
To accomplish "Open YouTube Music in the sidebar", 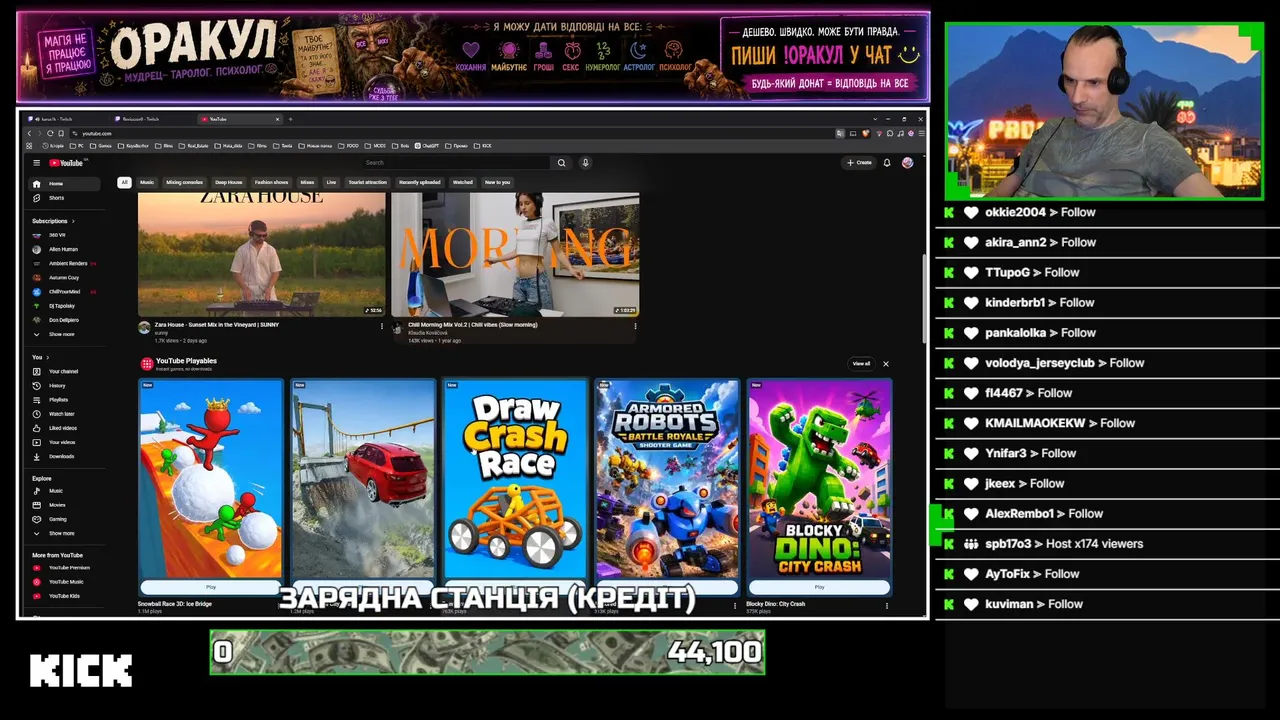I will tap(66, 582).
